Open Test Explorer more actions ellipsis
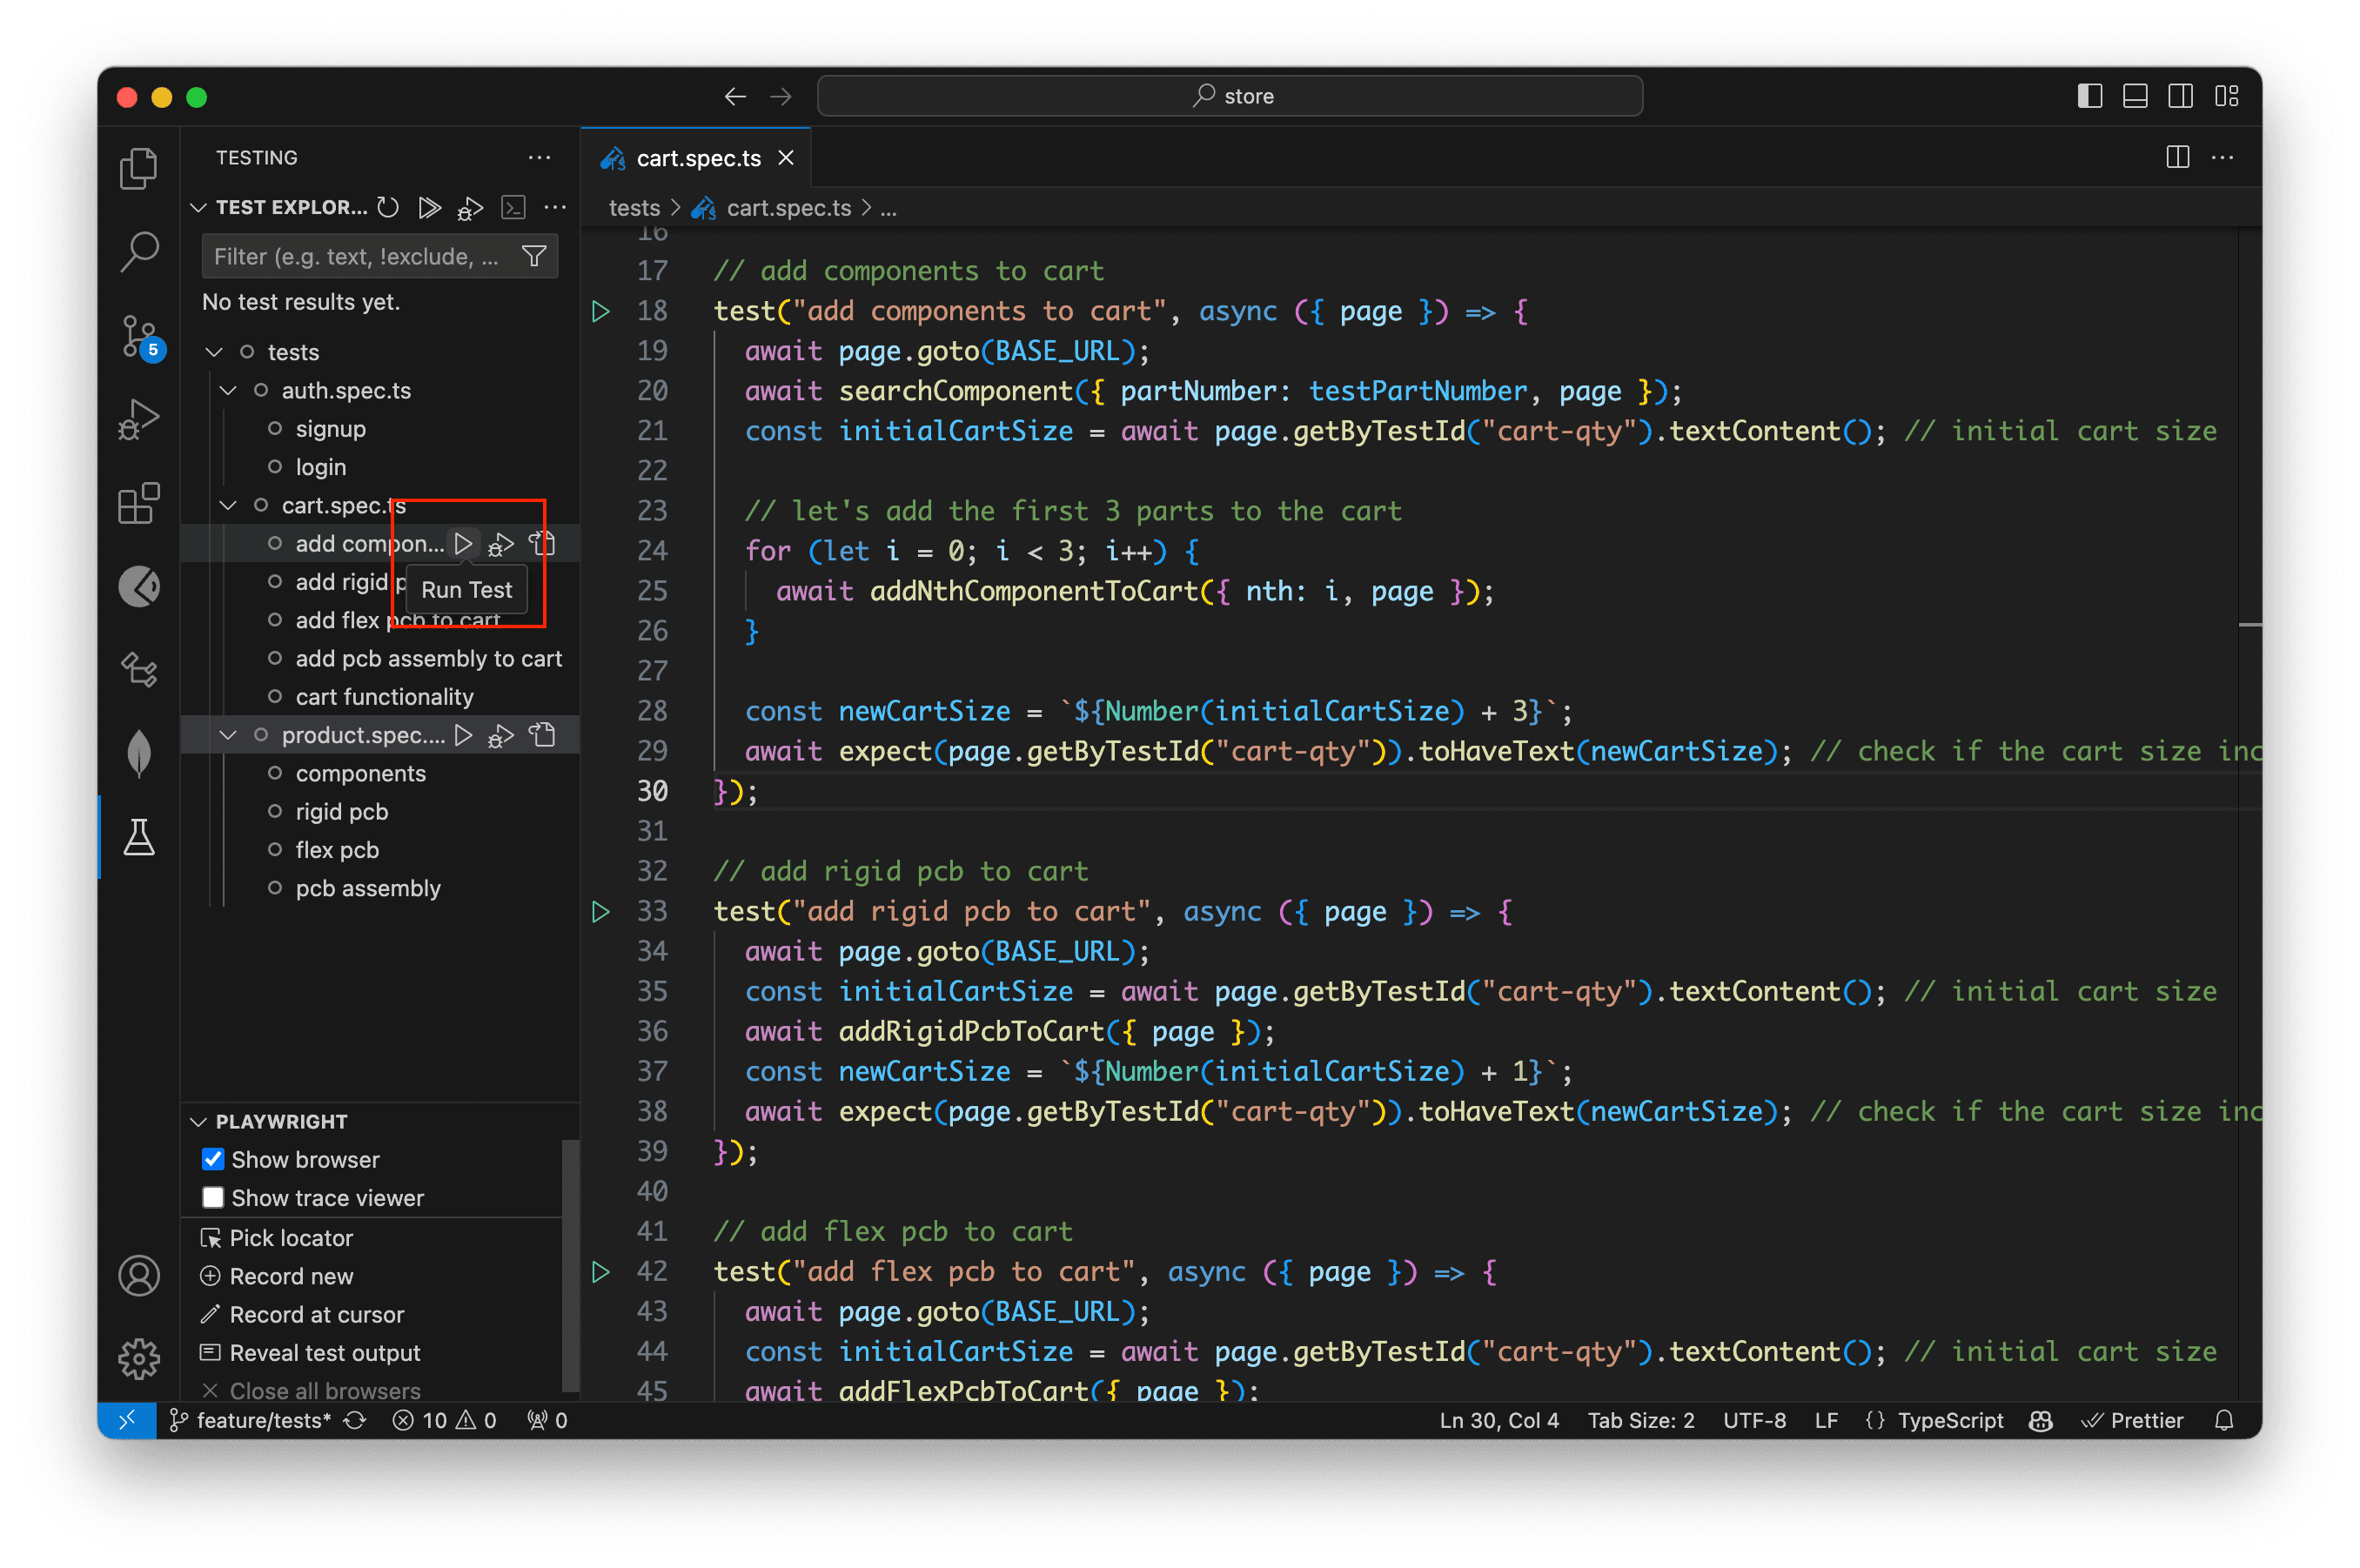2360x1568 pixels. (x=555, y=207)
